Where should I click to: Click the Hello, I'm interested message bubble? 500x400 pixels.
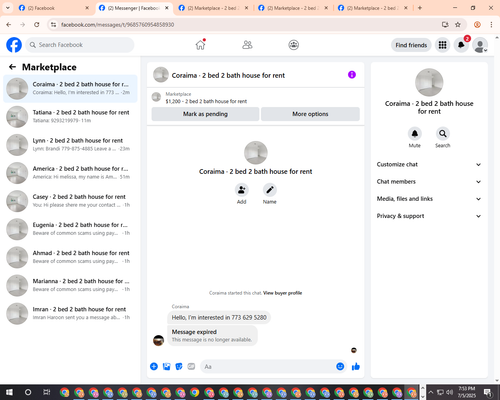(219, 317)
